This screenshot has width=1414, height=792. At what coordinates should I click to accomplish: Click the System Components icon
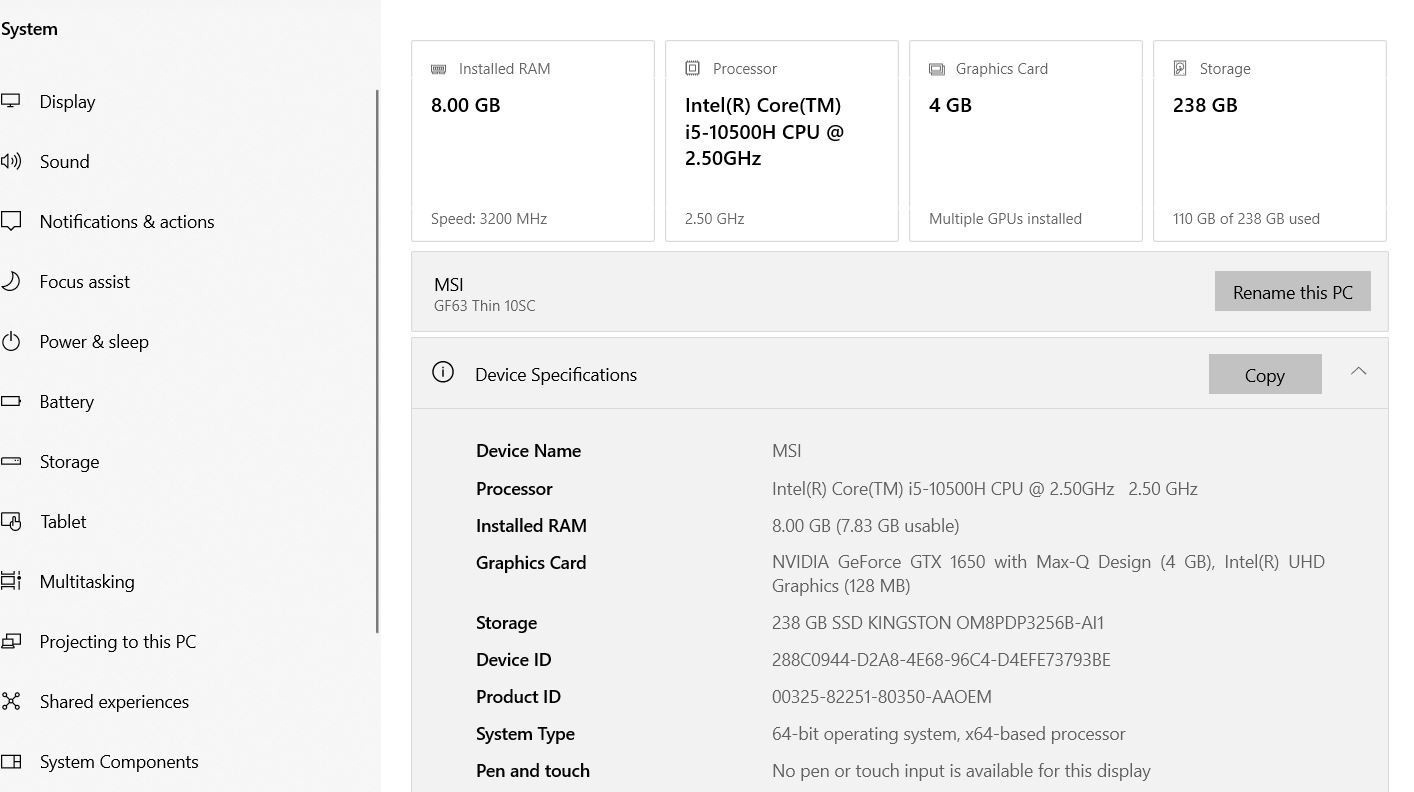click(10, 761)
